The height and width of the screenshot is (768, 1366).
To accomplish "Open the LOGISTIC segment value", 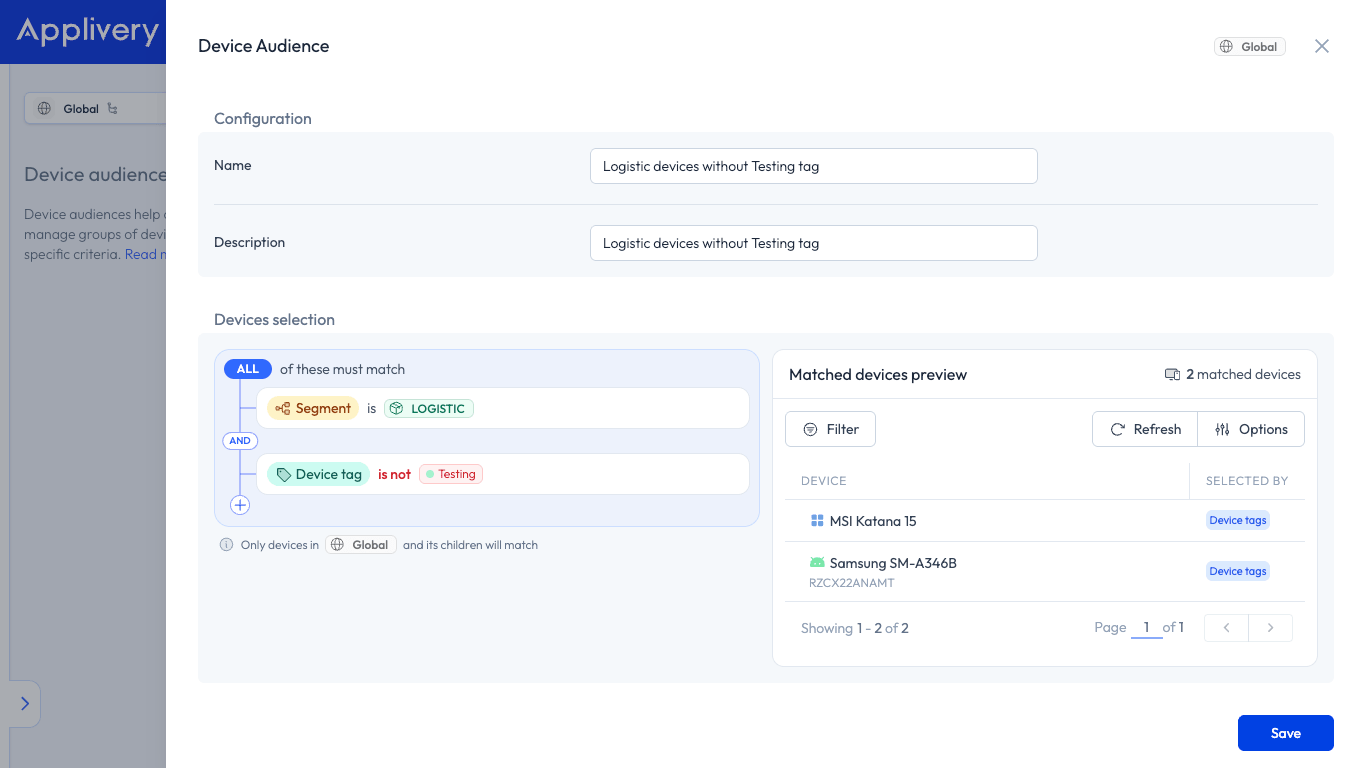I will point(429,408).
